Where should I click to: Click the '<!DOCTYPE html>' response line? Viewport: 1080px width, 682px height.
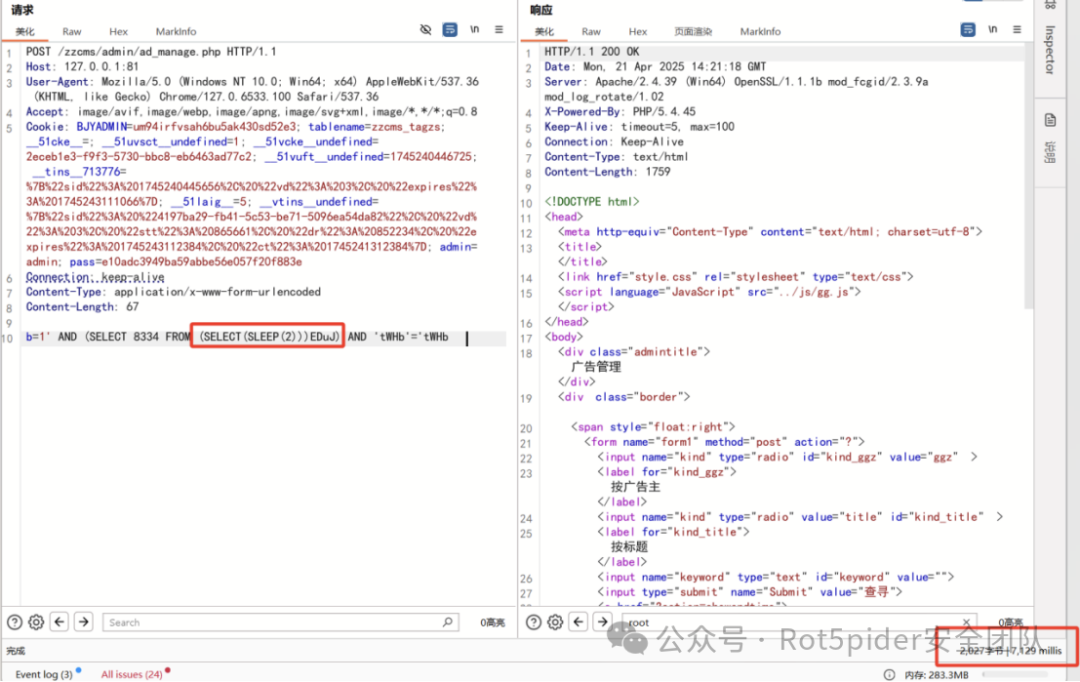click(592, 202)
